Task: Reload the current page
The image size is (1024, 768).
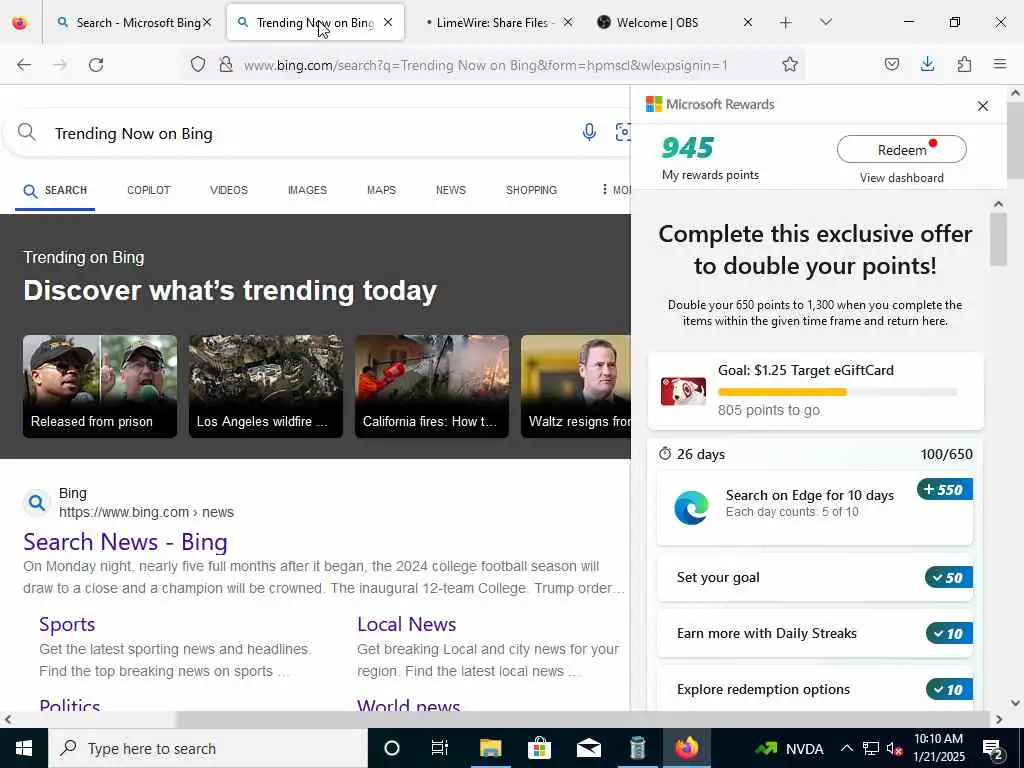Action: click(96, 65)
